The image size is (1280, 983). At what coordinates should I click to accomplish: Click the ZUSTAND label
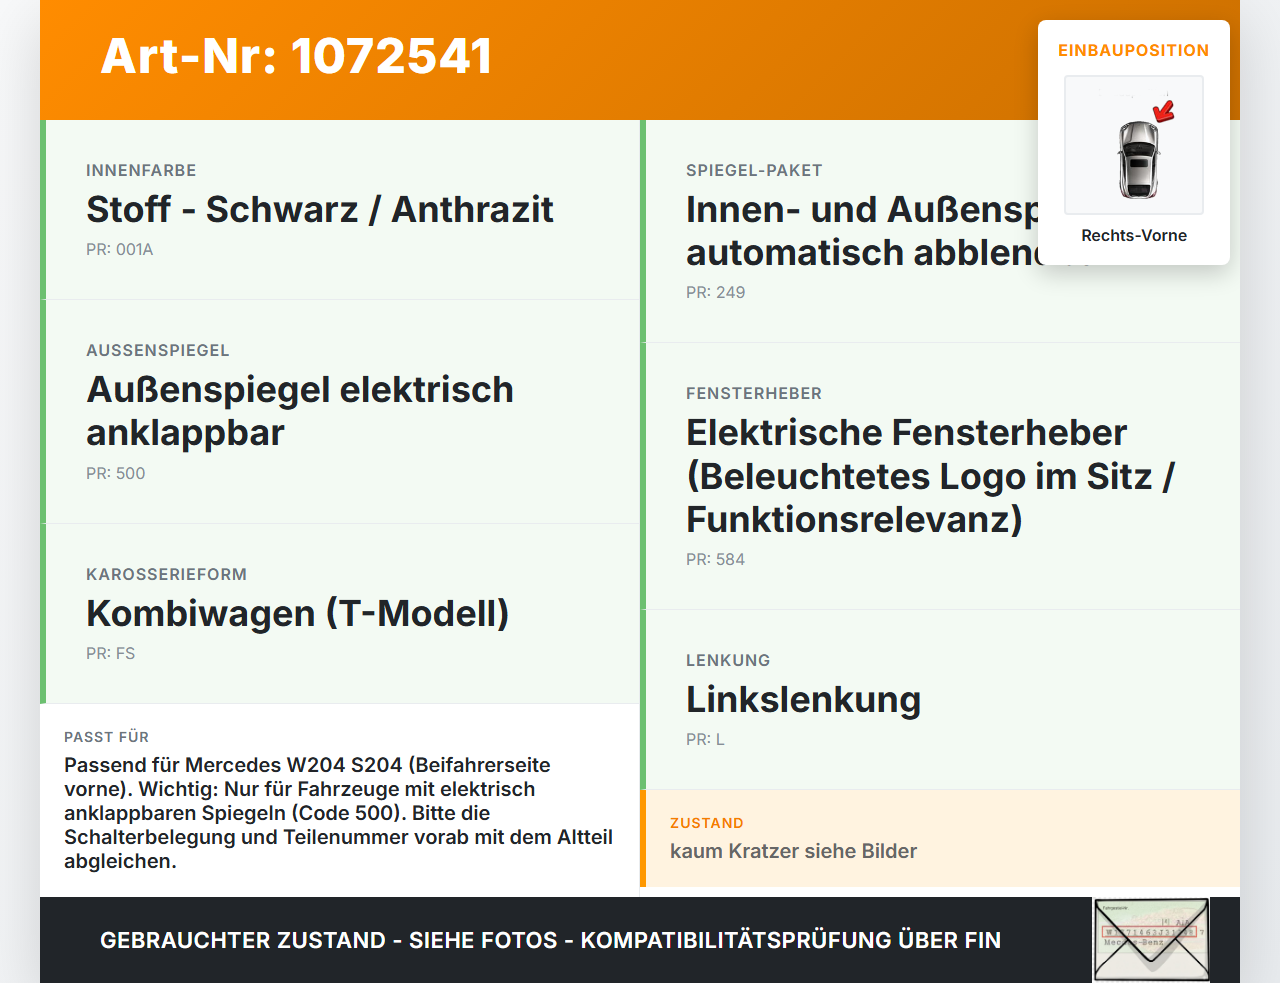tap(707, 823)
